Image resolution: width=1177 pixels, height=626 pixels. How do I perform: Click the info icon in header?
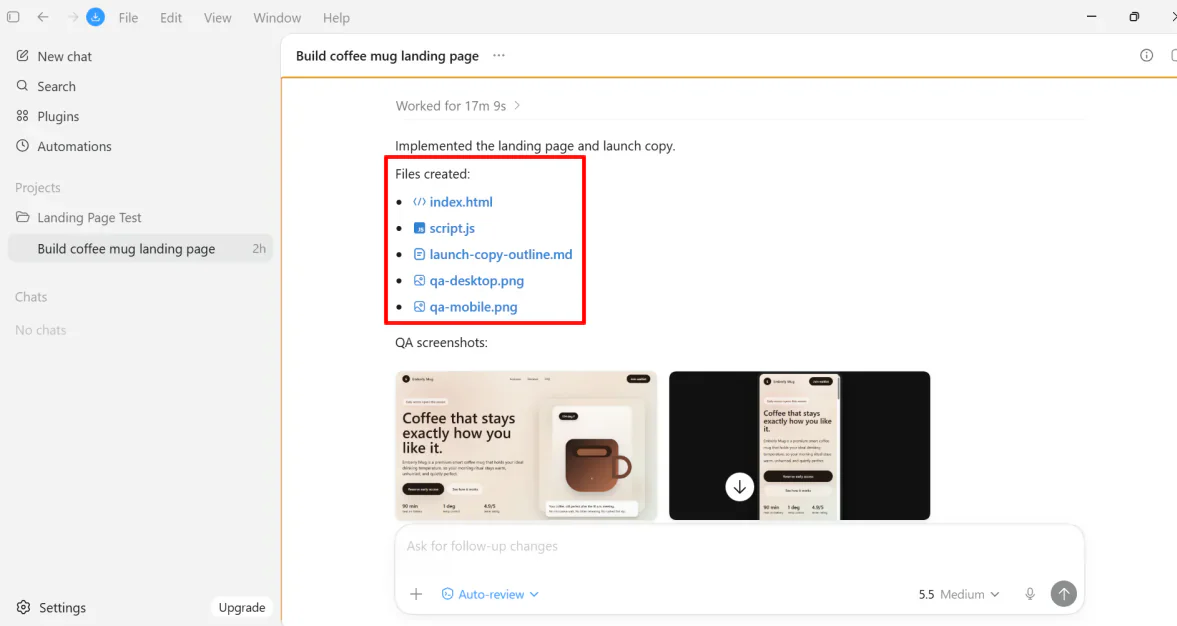coord(1146,55)
